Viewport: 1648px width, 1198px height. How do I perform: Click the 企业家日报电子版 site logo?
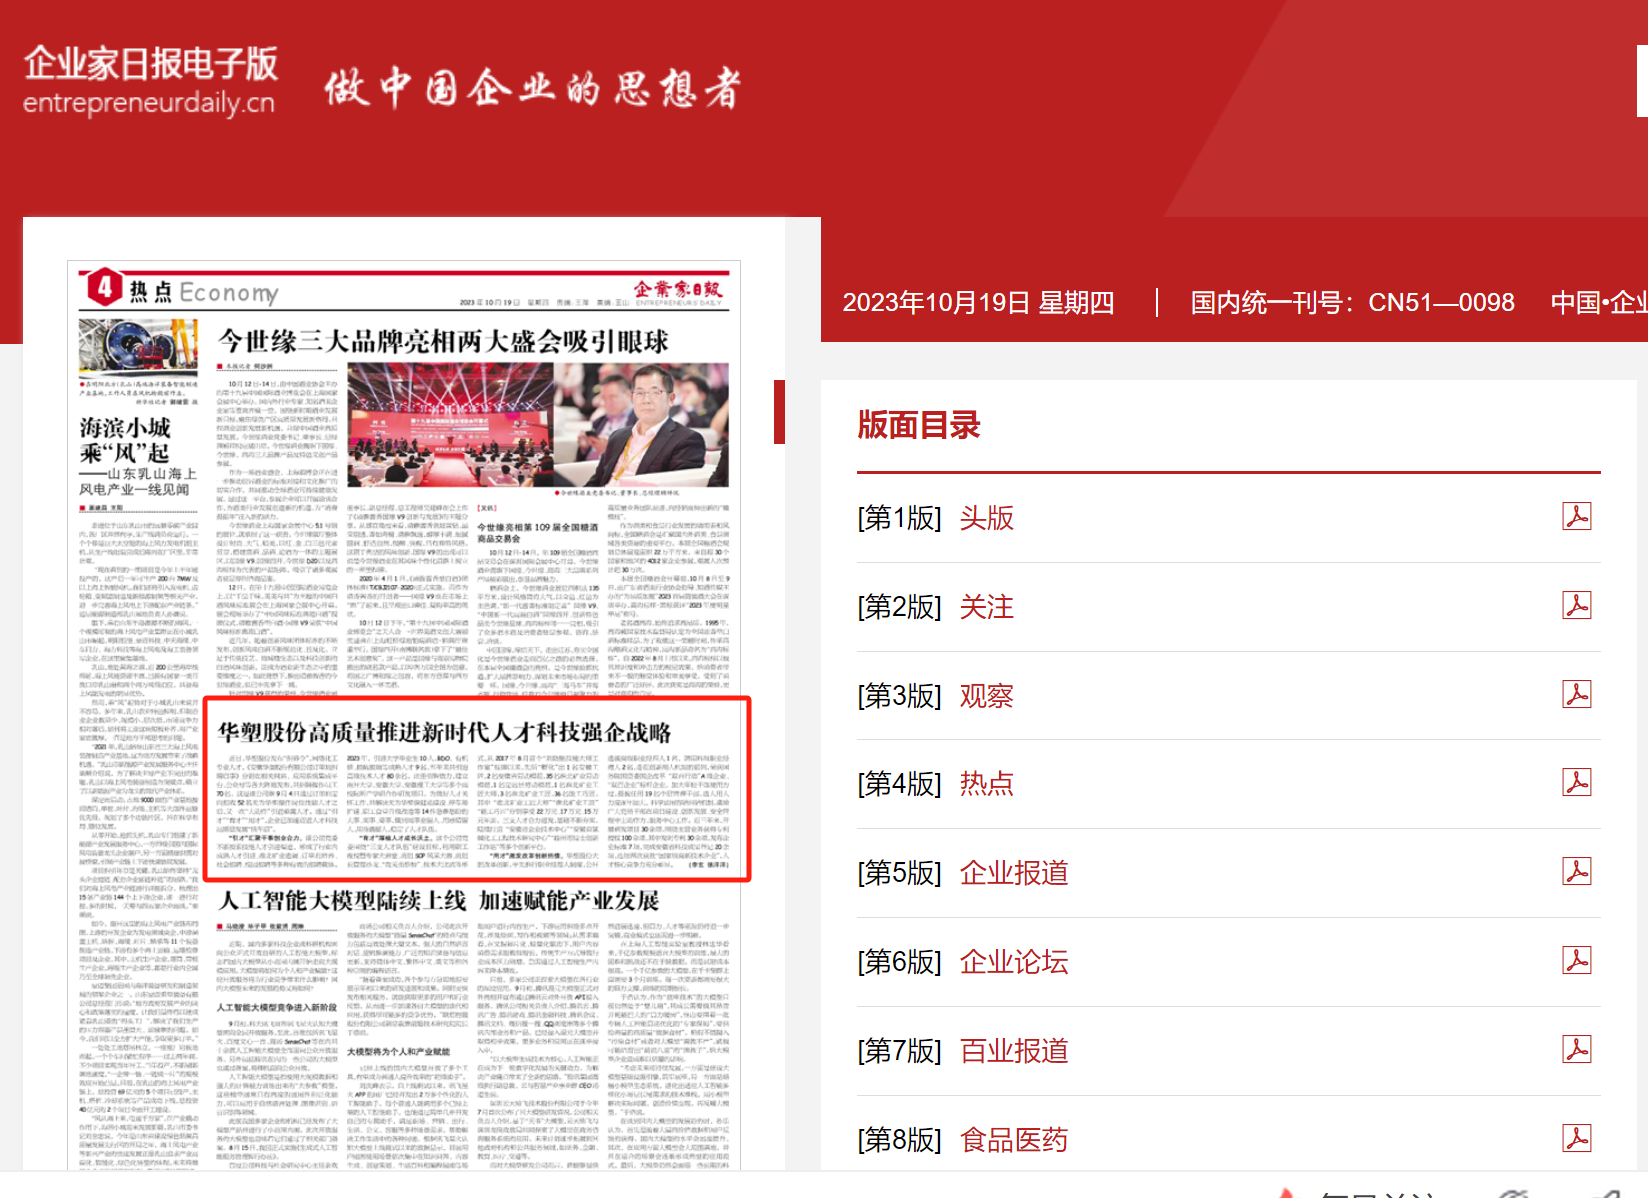[150, 79]
